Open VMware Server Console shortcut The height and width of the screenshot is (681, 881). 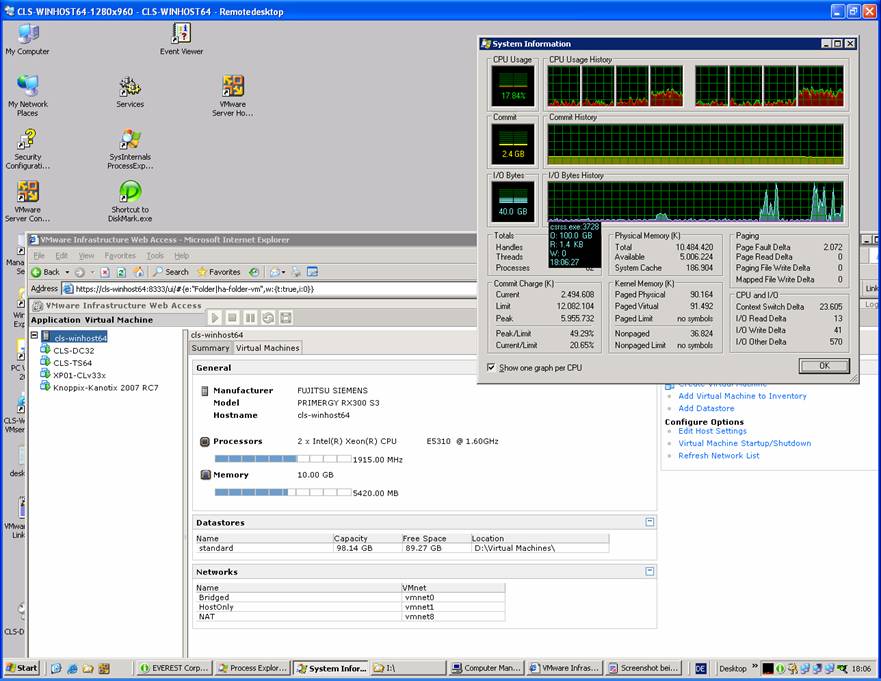28,202
